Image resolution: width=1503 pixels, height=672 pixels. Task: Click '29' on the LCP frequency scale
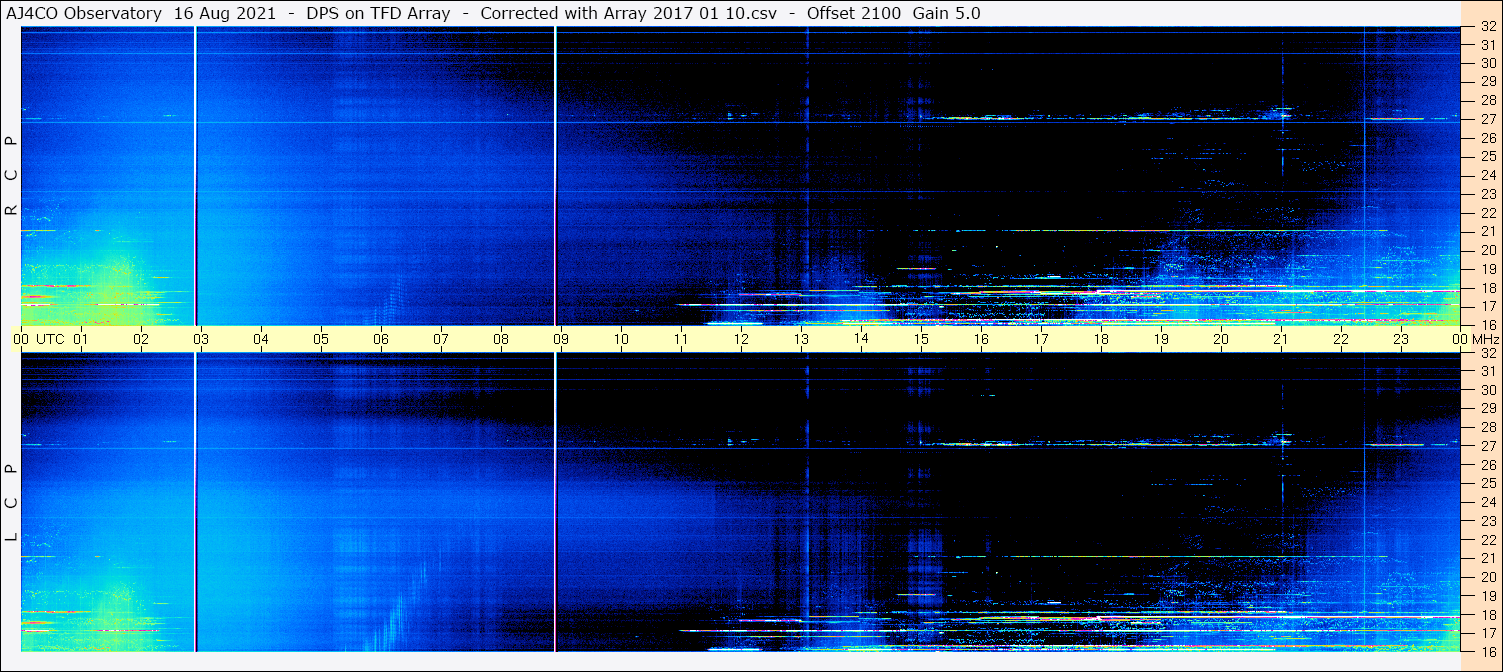coord(1487,408)
